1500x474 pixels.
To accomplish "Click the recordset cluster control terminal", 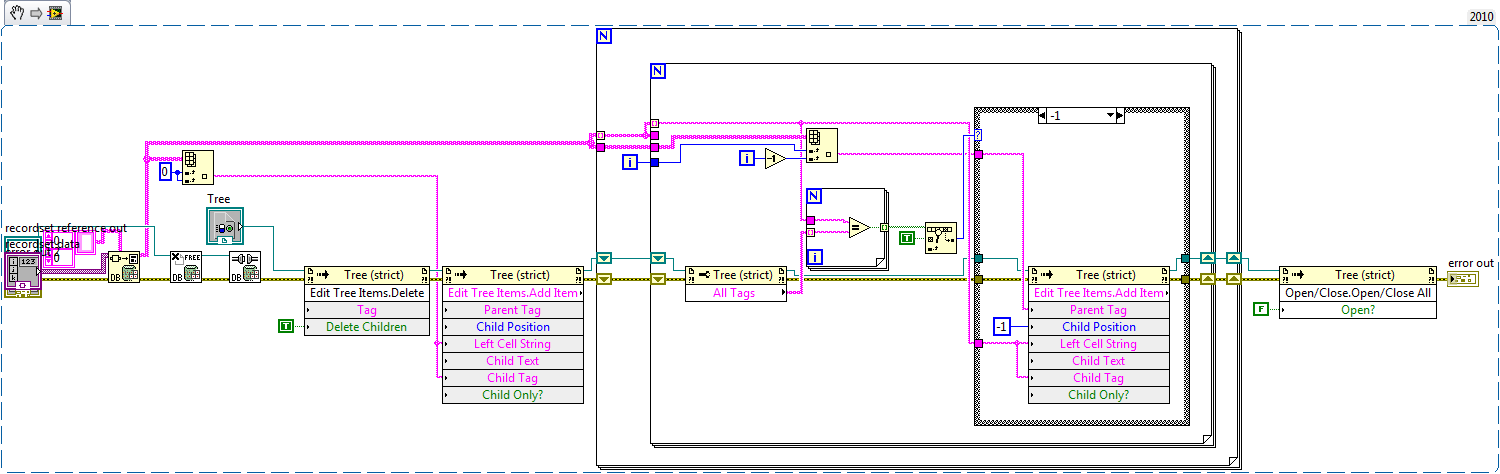I will click(24, 272).
